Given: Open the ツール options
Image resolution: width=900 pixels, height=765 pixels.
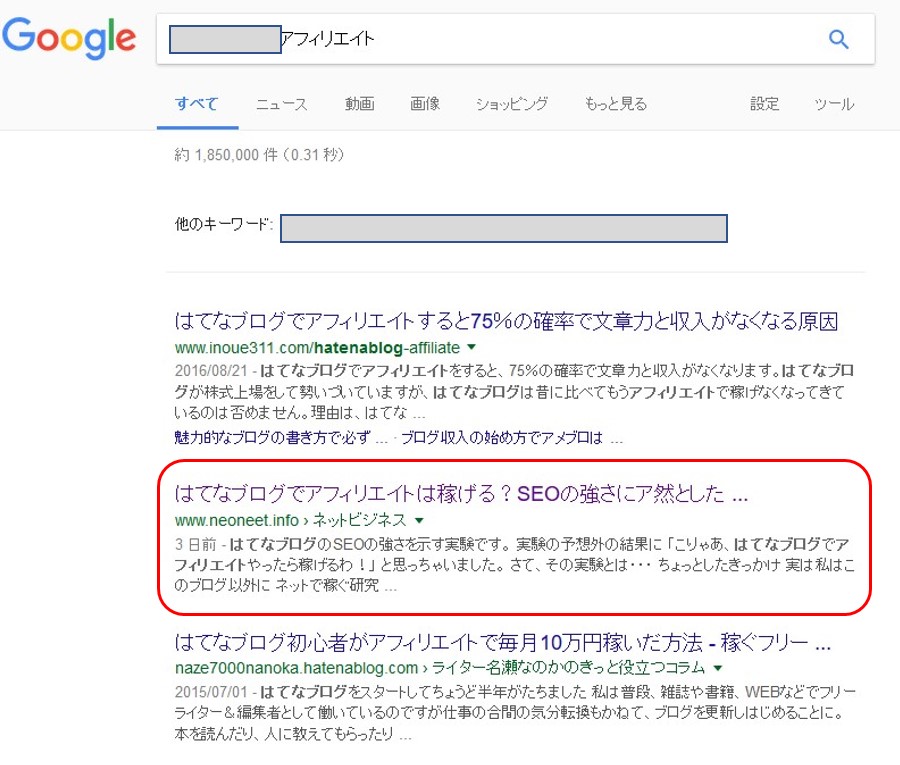Looking at the screenshot, I should 834,104.
